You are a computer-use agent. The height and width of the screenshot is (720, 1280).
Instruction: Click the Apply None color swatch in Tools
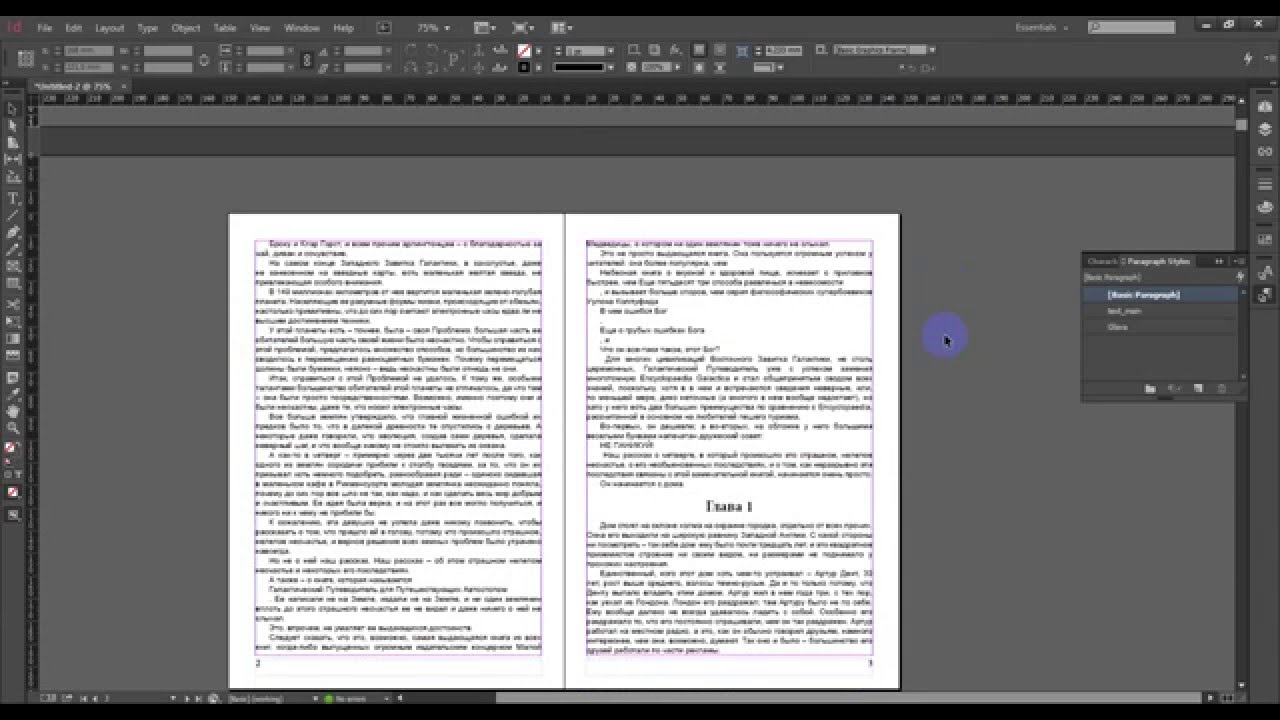click(13, 492)
